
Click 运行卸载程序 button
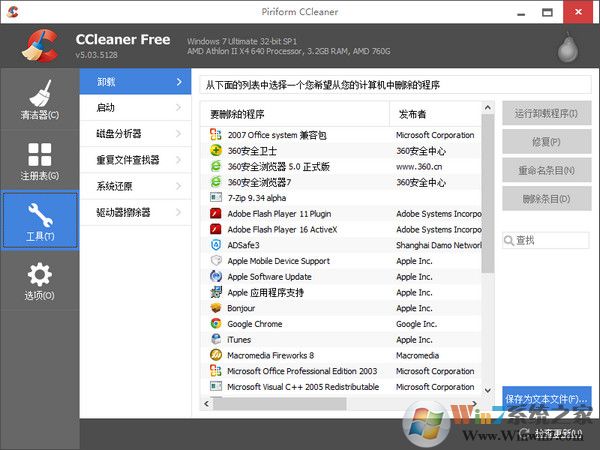click(x=546, y=113)
